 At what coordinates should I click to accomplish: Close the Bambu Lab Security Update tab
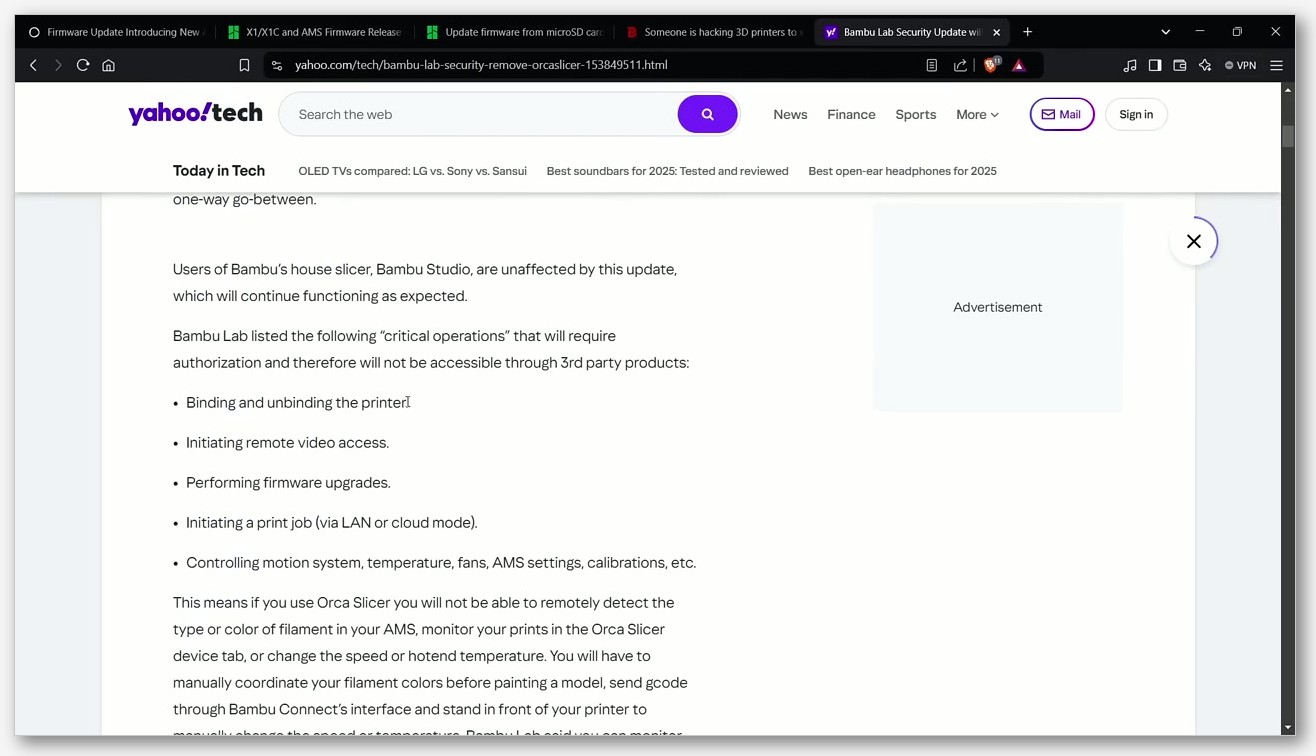click(x=996, y=32)
